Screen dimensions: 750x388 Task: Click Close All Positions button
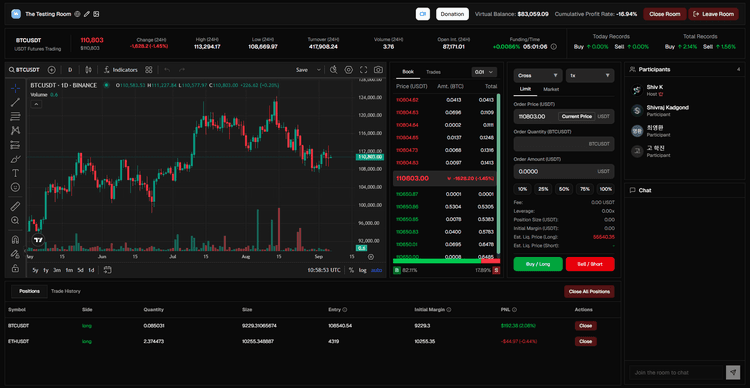589,291
